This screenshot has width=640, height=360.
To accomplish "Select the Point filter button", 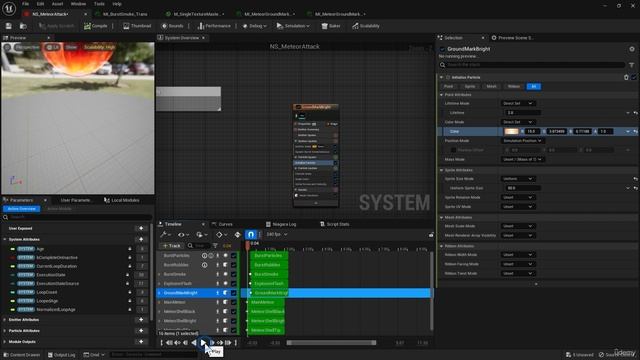I will pyautogui.click(x=448, y=86).
